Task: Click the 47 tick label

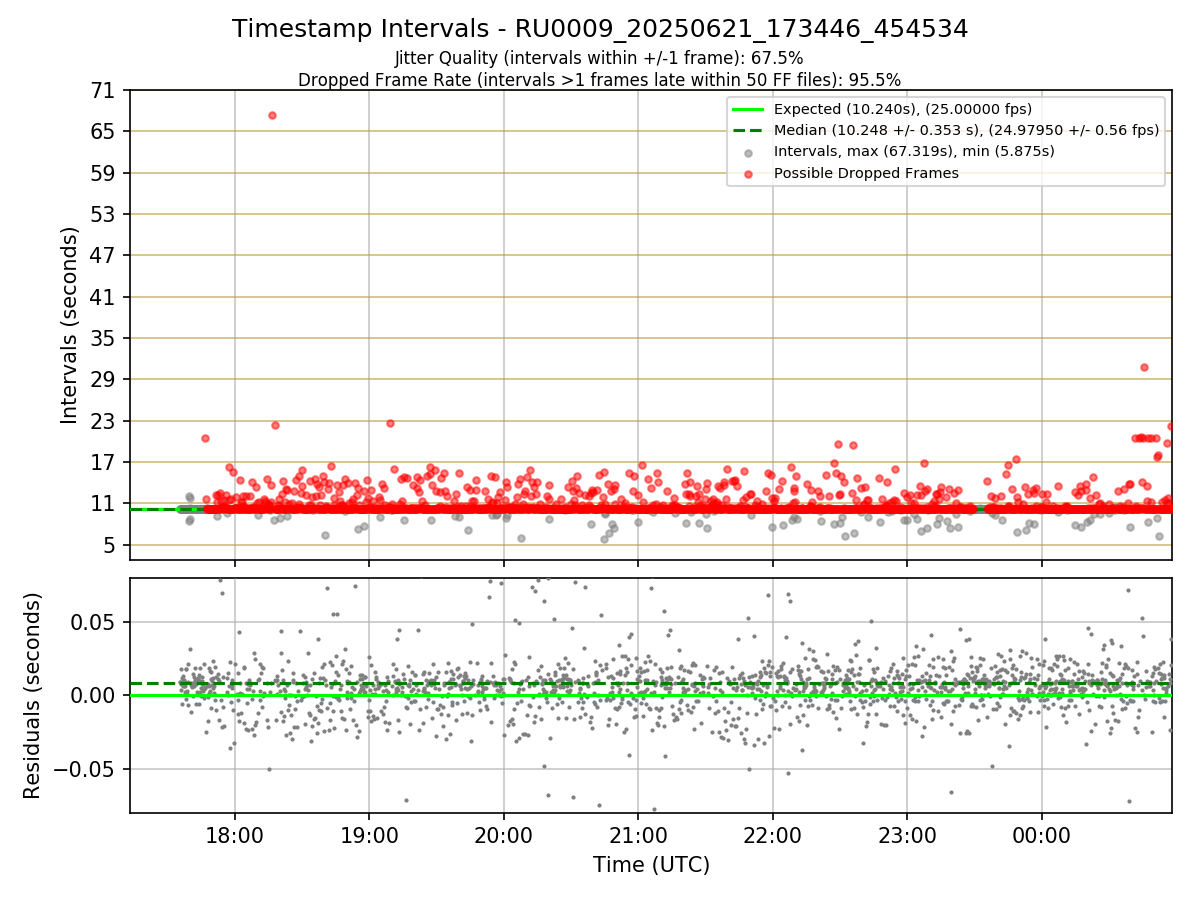Action: [x=104, y=255]
